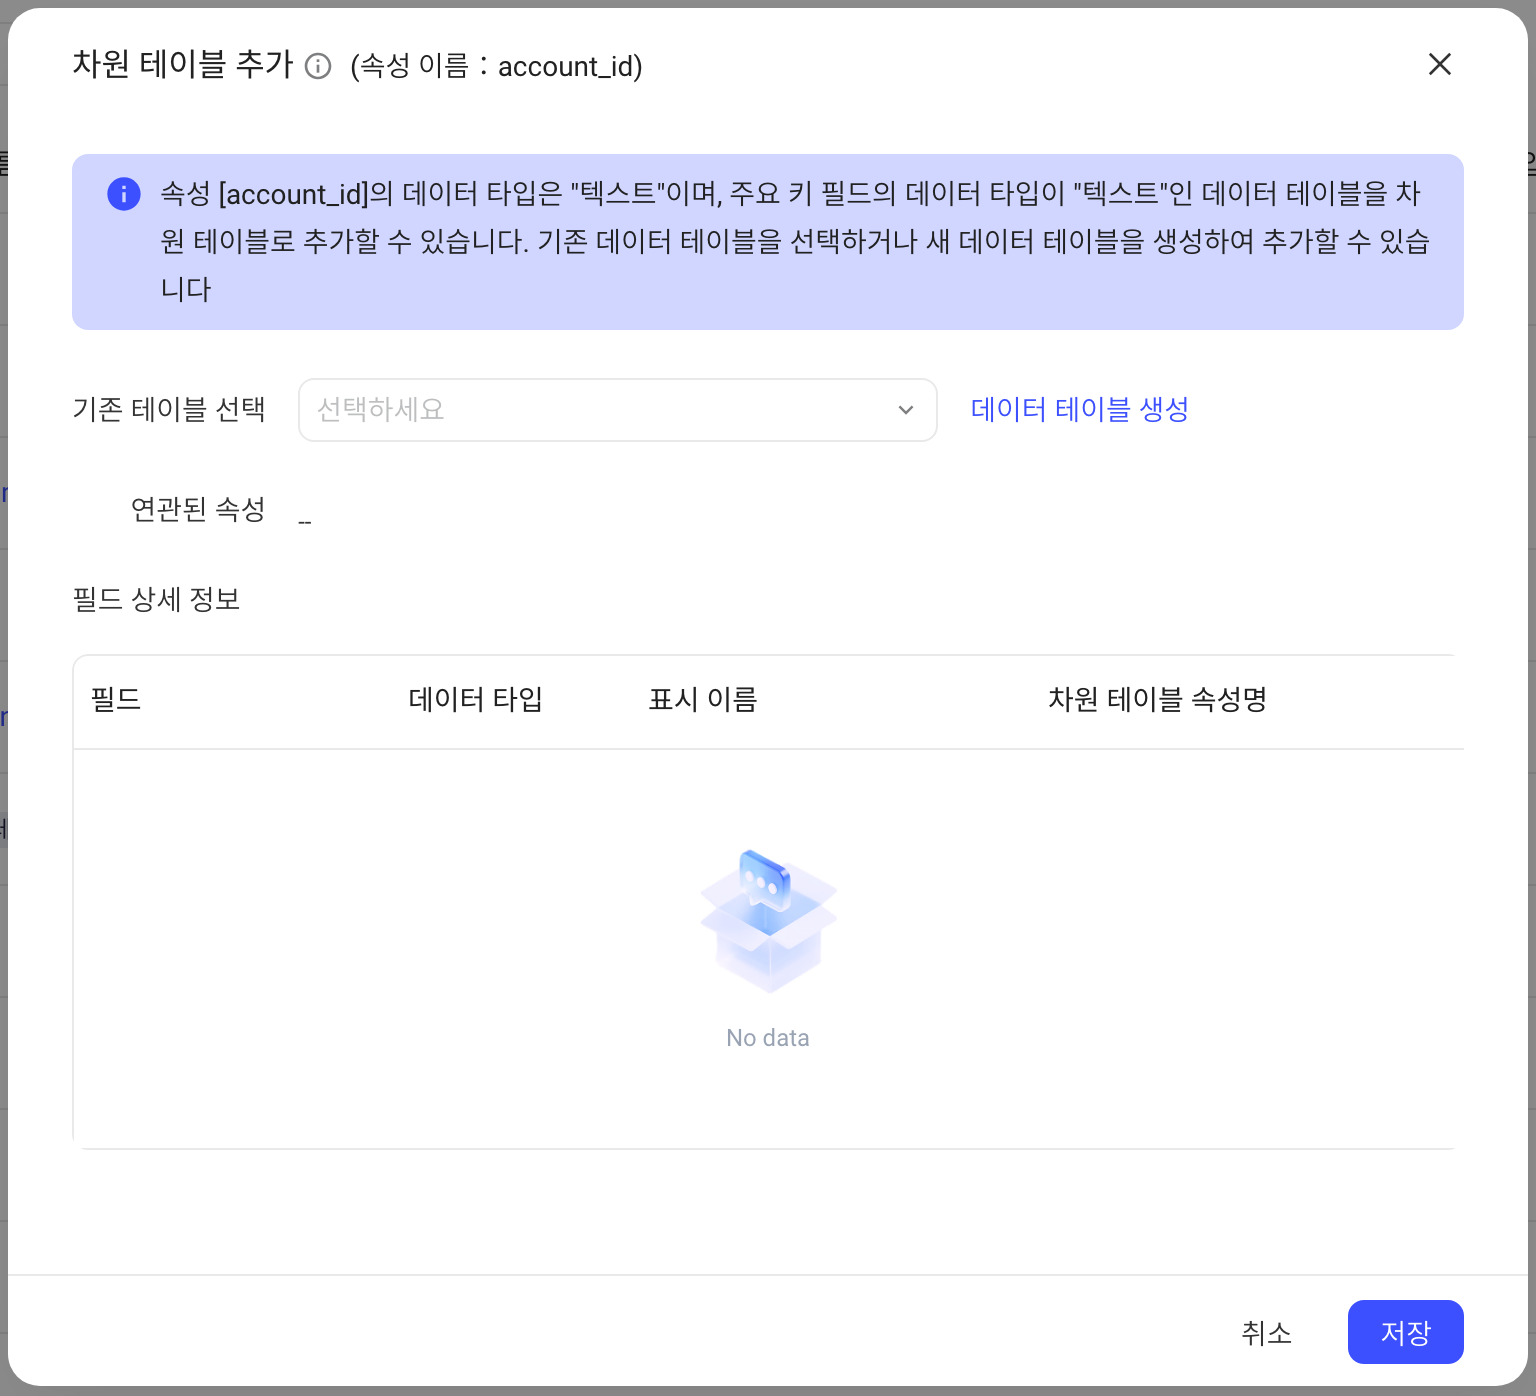Click the empty box No data illustration
This screenshot has width=1536, height=1396.
click(768, 921)
